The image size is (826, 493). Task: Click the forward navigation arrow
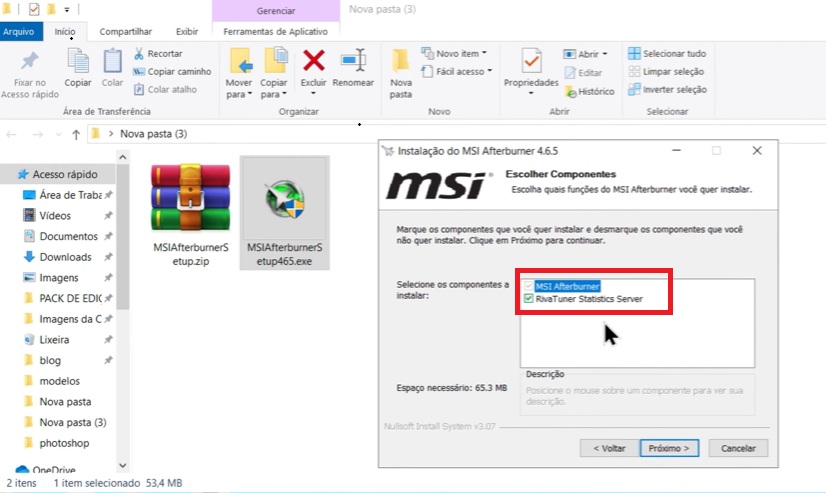pos(37,134)
